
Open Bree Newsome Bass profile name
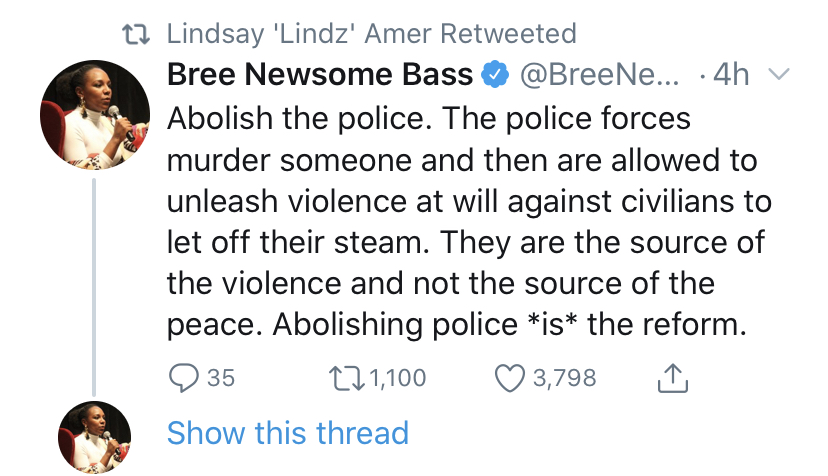pyautogui.click(x=320, y=74)
